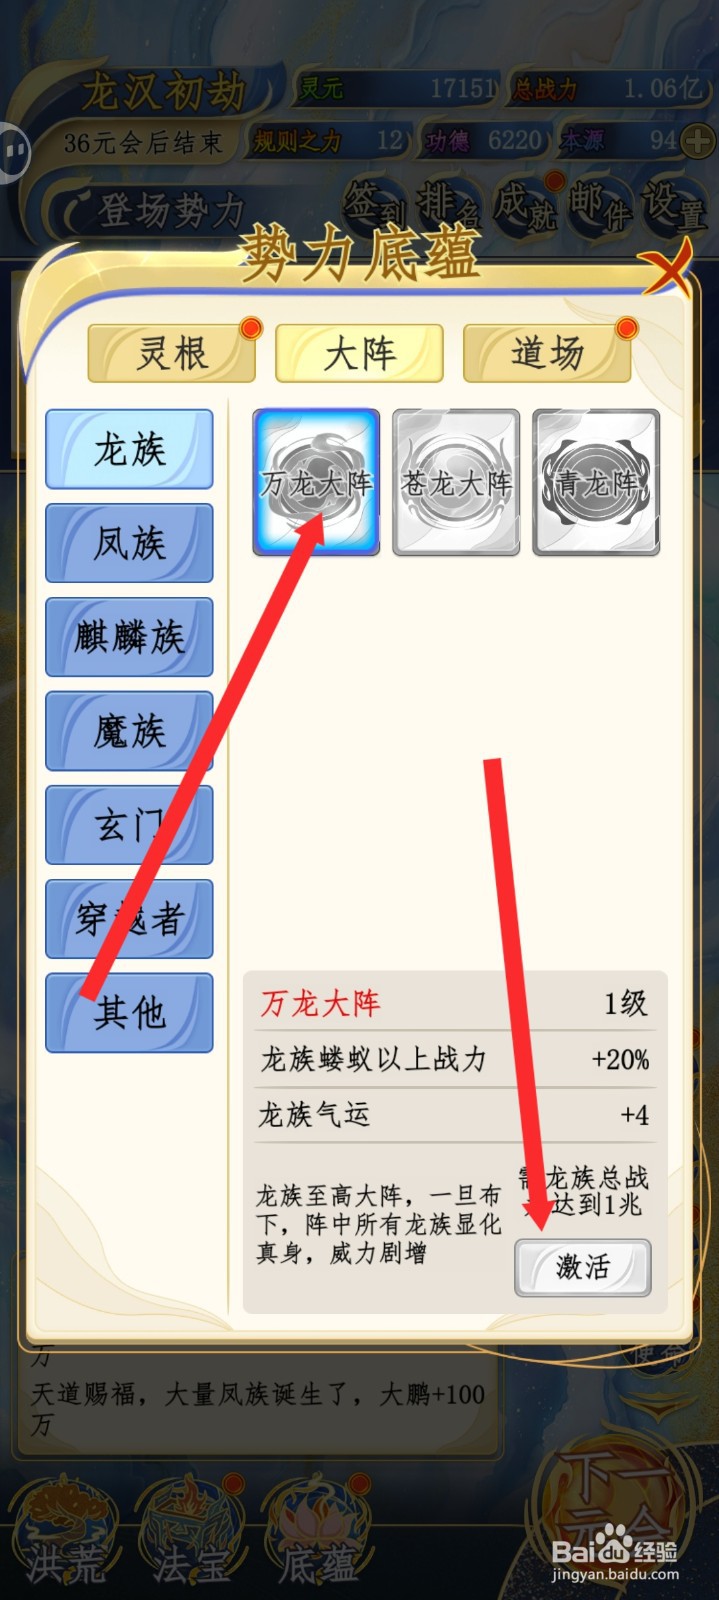The image size is (719, 1600).
Task: Switch to the 道场 tab
Action: [x=547, y=353]
